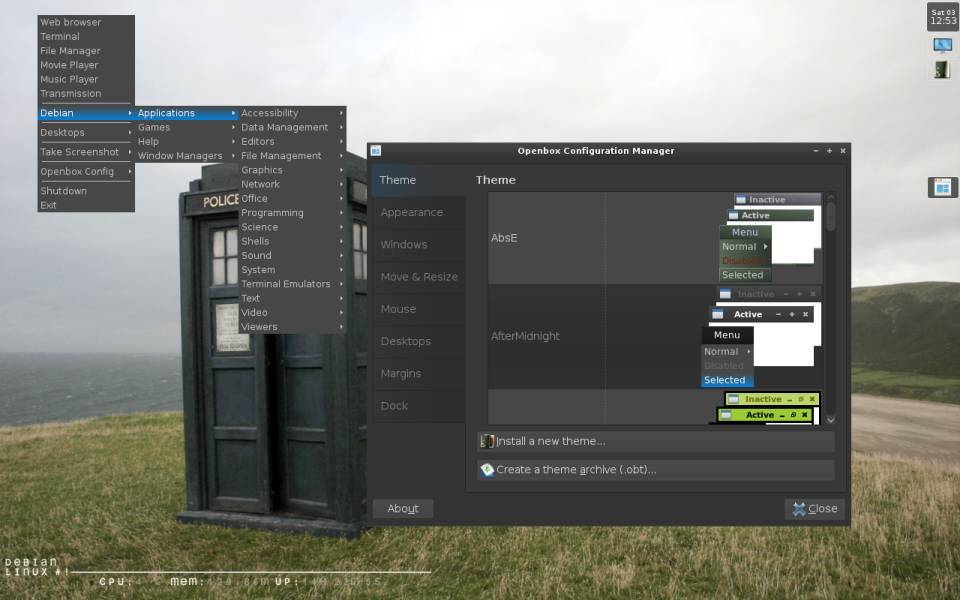Click the About button
Screen dimensions: 960x600
pos(403,509)
